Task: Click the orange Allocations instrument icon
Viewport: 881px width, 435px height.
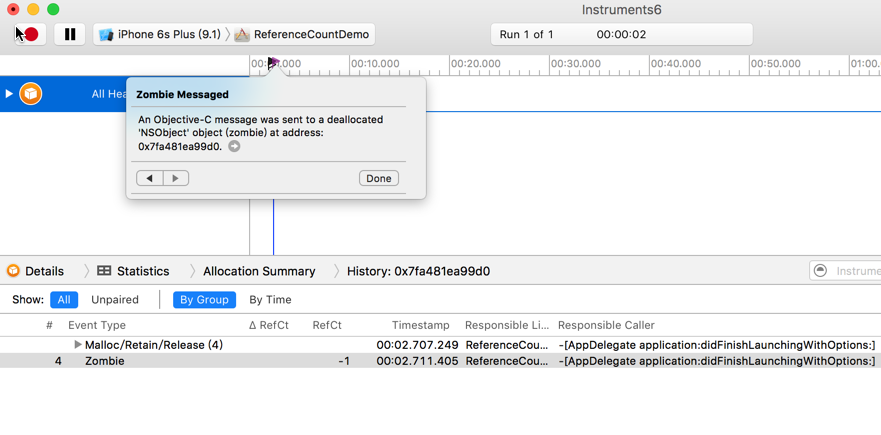Action: [x=31, y=94]
